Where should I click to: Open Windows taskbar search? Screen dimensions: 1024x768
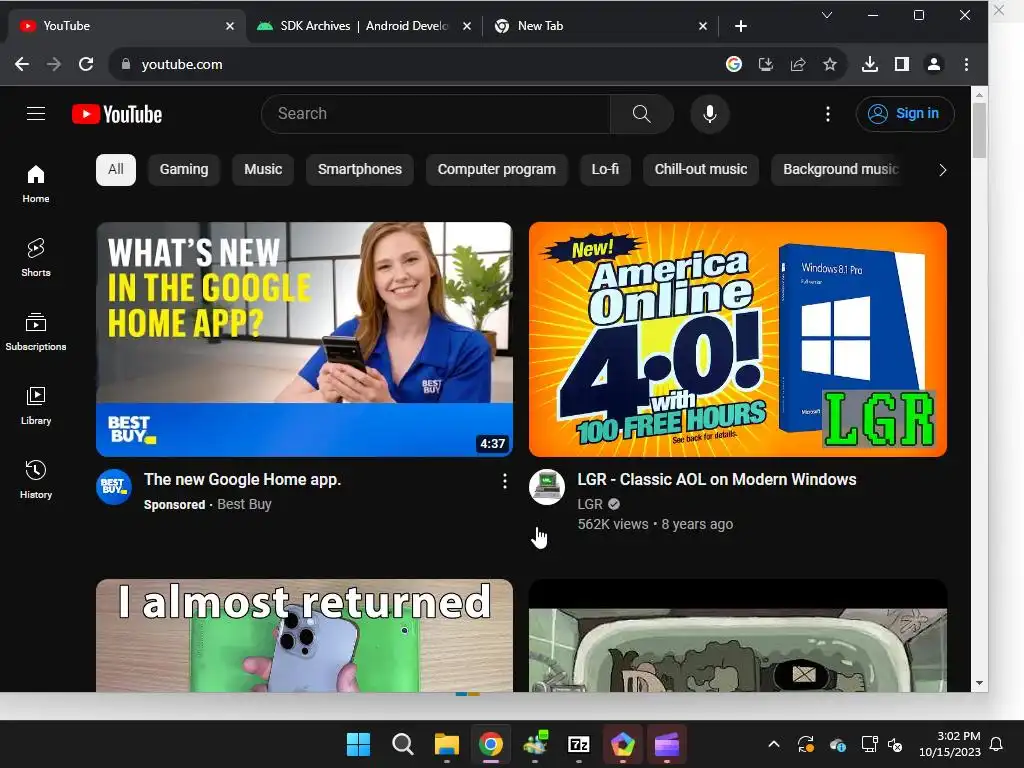coord(402,744)
